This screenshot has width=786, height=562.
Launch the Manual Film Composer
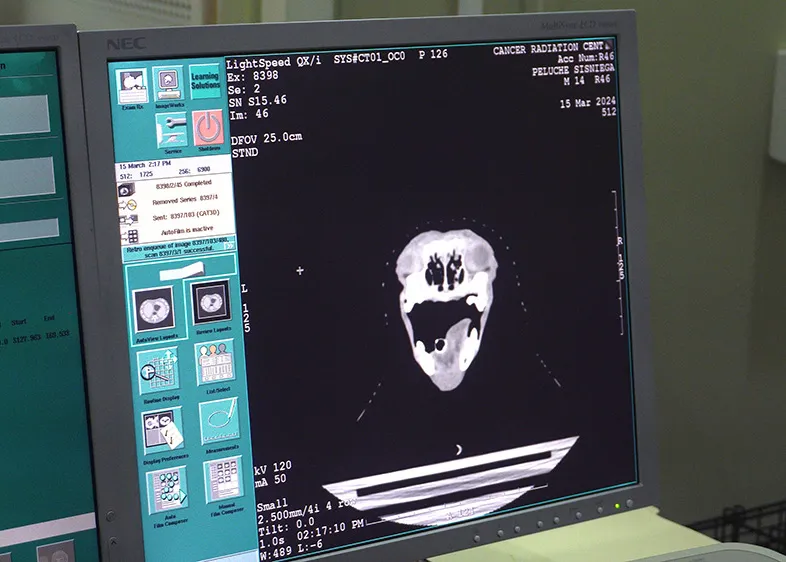[224, 484]
